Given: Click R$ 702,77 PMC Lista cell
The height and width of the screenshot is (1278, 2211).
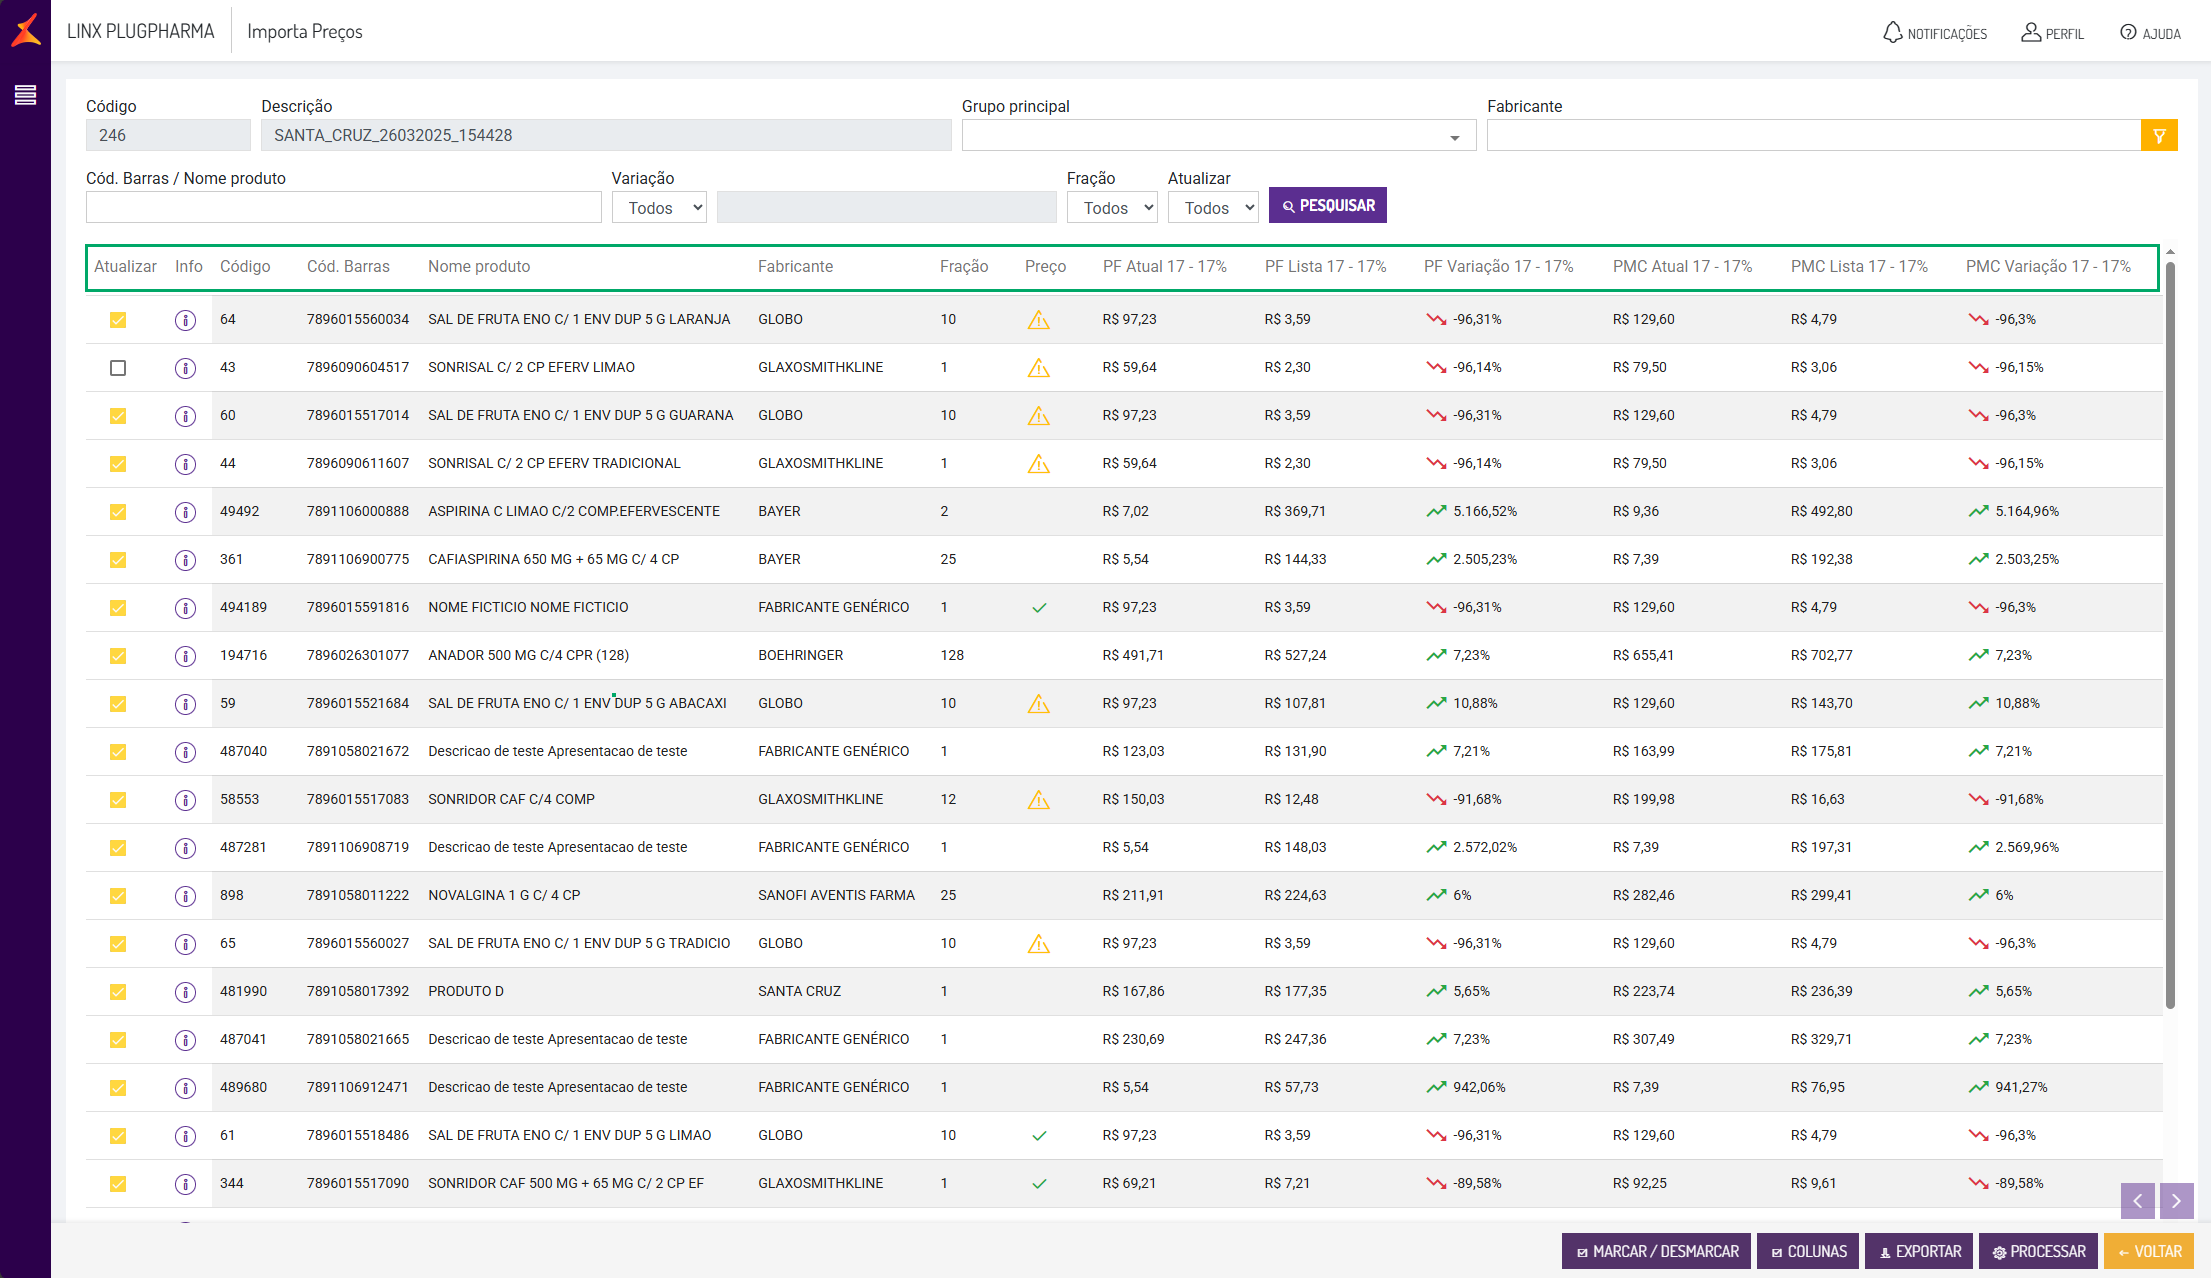Looking at the screenshot, I should coord(1822,656).
